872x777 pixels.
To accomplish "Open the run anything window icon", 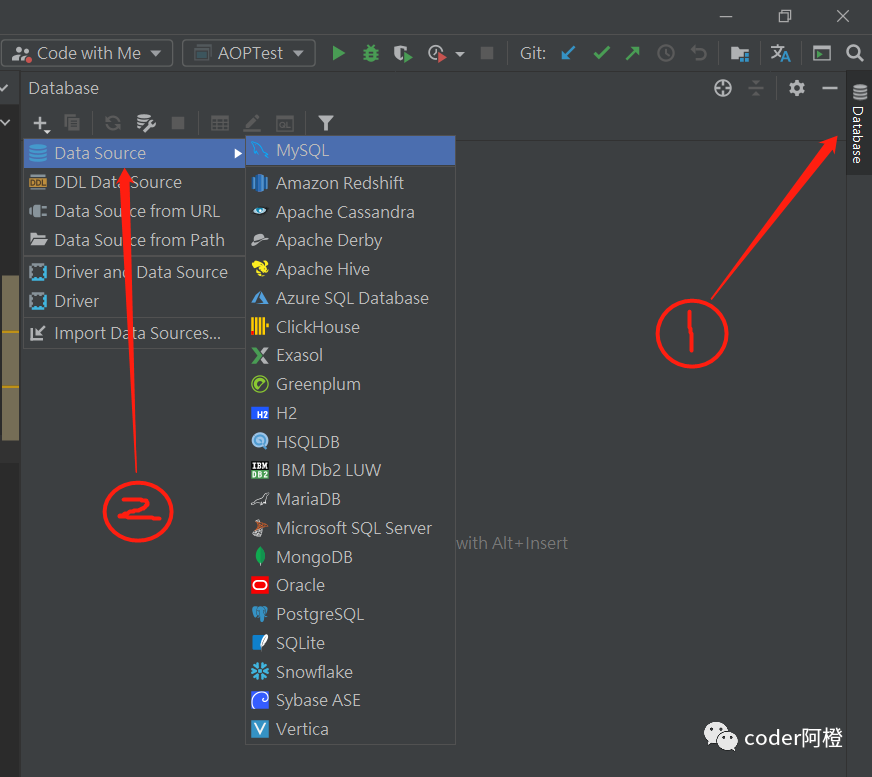I will click(x=821, y=53).
